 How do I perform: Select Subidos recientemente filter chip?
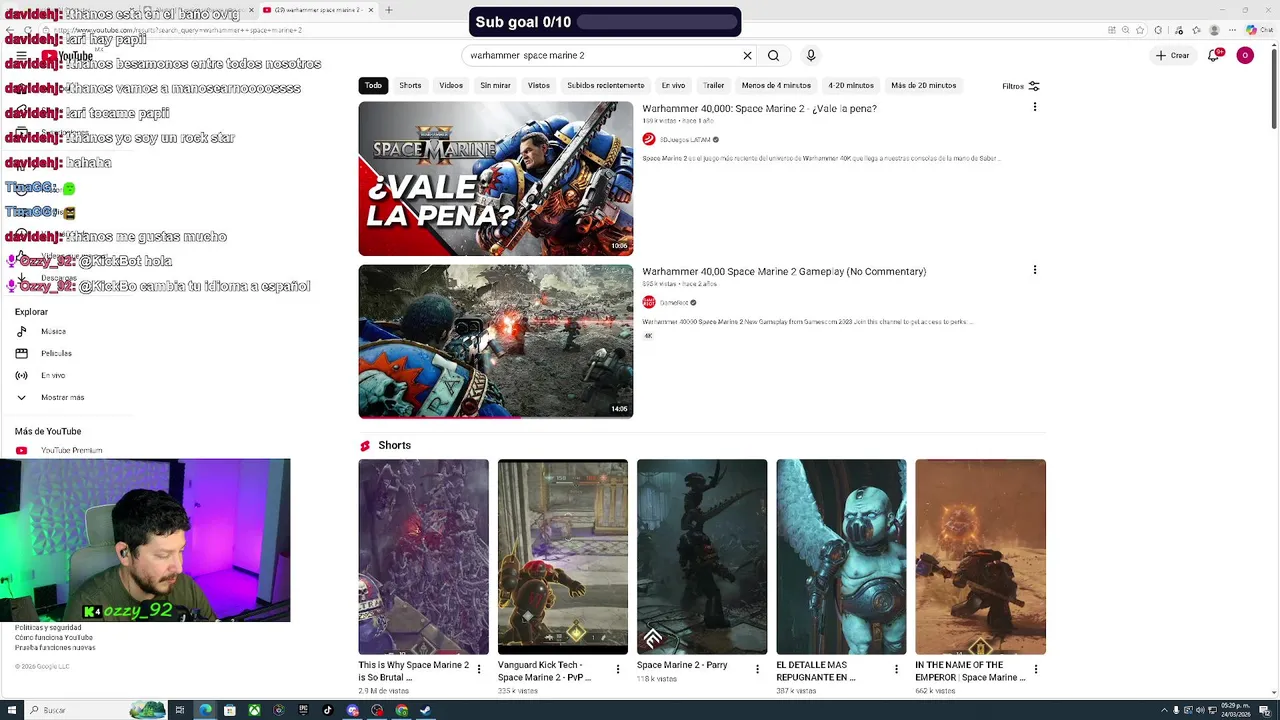606,85
